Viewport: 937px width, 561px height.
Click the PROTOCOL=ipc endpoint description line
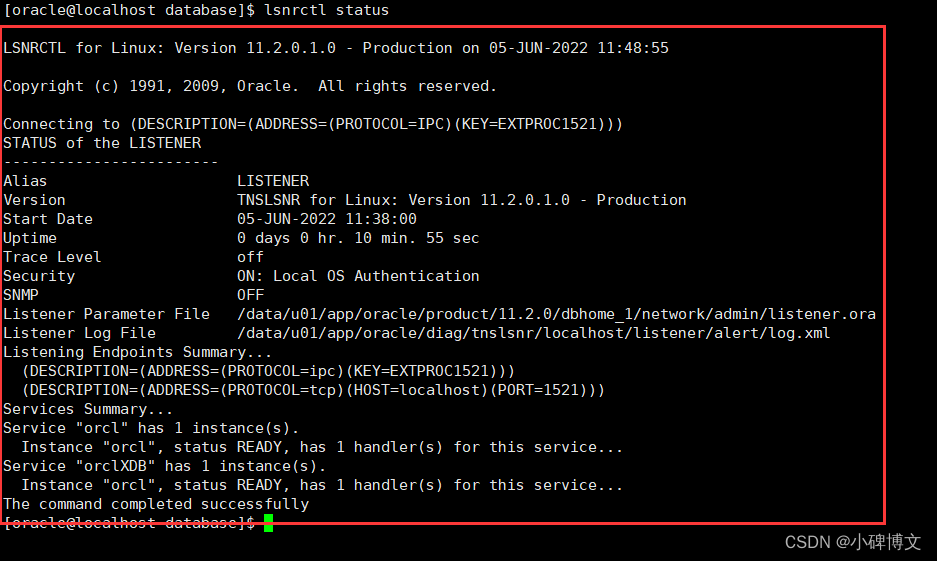268,371
